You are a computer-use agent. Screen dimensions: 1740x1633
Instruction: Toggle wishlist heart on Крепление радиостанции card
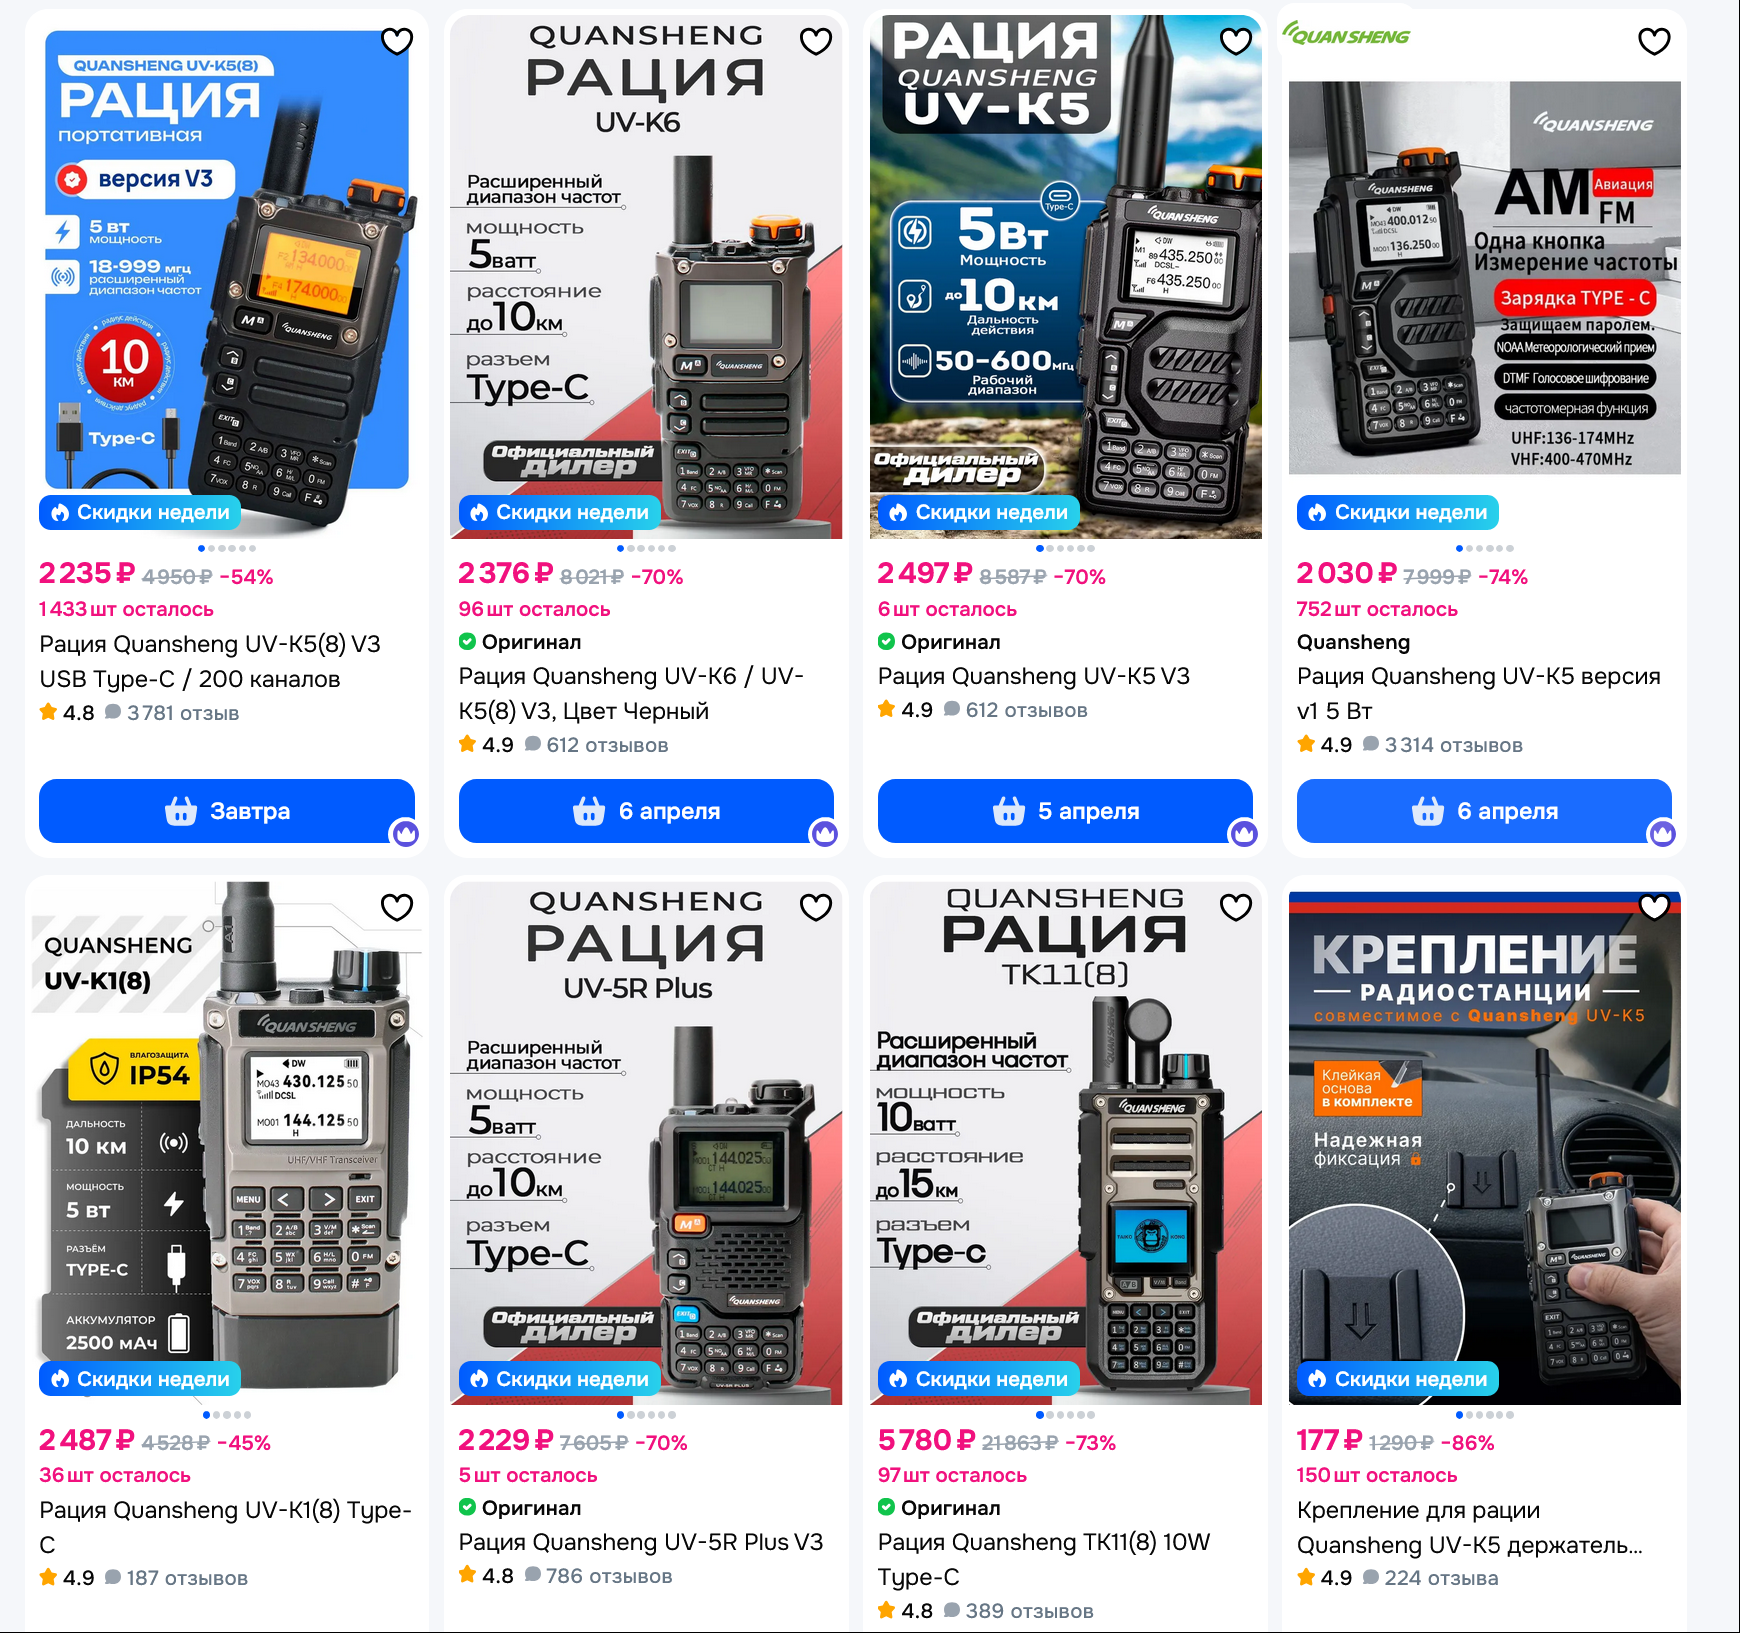[x=1654, y=907]
